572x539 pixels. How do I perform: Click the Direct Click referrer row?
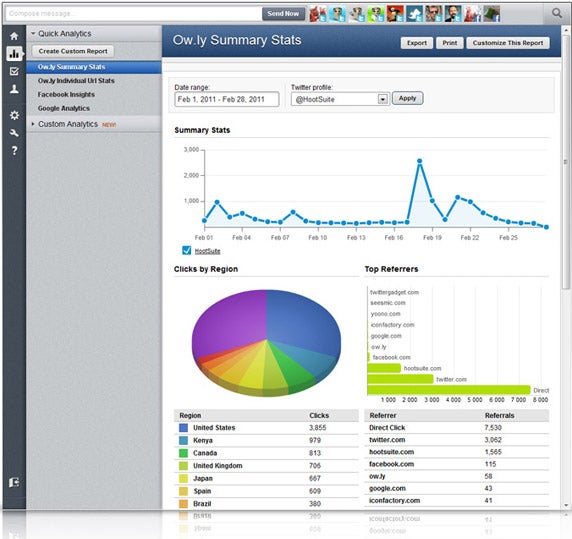coord(456,427)
